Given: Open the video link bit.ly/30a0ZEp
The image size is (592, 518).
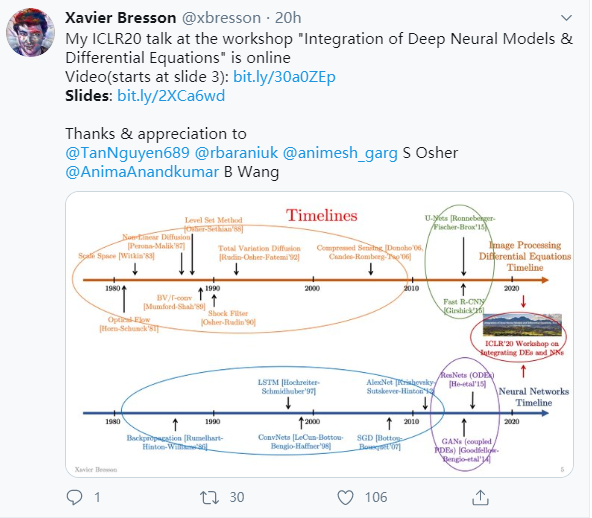Looking at the screenshot, I should 284,77.
